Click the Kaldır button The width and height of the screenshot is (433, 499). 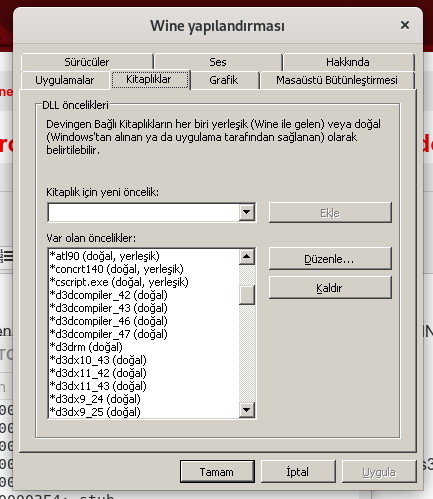pyautogui.click(x=330, y=288)
